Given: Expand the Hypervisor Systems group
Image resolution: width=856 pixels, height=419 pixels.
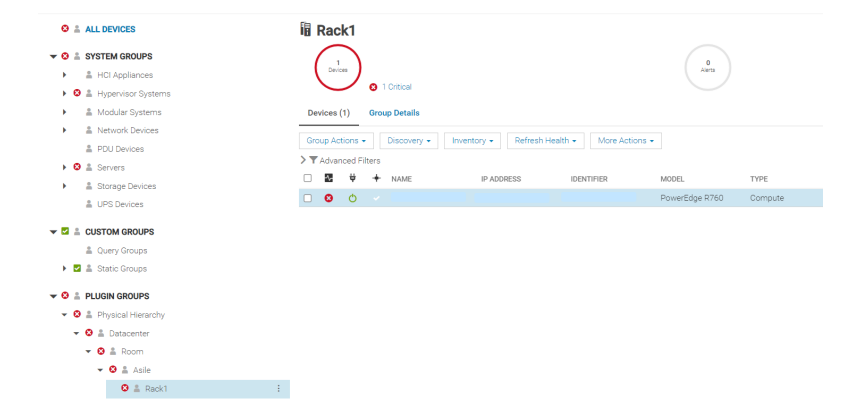Looking at the screenshot, I should coord(64,93).
